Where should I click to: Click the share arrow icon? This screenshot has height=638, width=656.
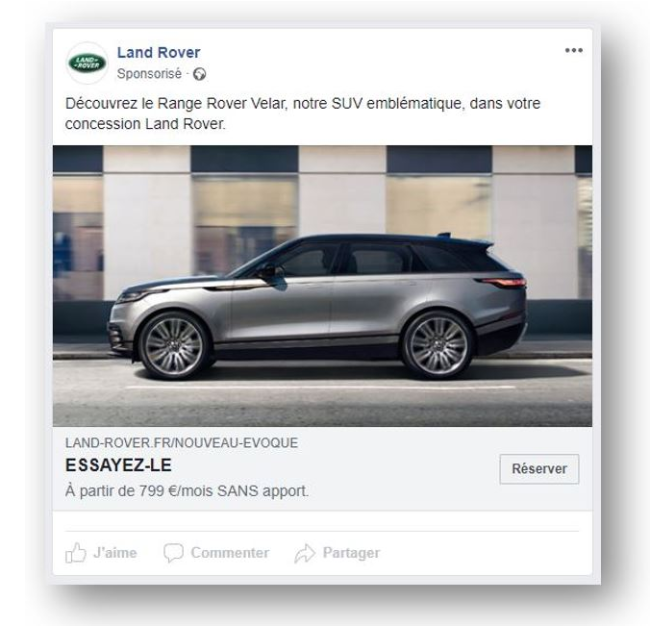(305, 553)
